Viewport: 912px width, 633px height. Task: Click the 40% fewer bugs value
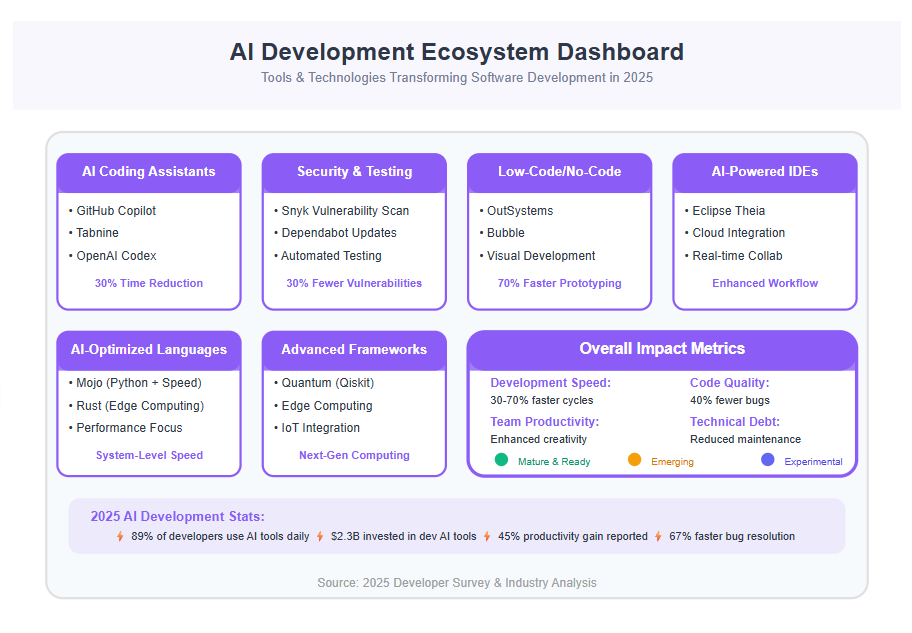[729, 400]
